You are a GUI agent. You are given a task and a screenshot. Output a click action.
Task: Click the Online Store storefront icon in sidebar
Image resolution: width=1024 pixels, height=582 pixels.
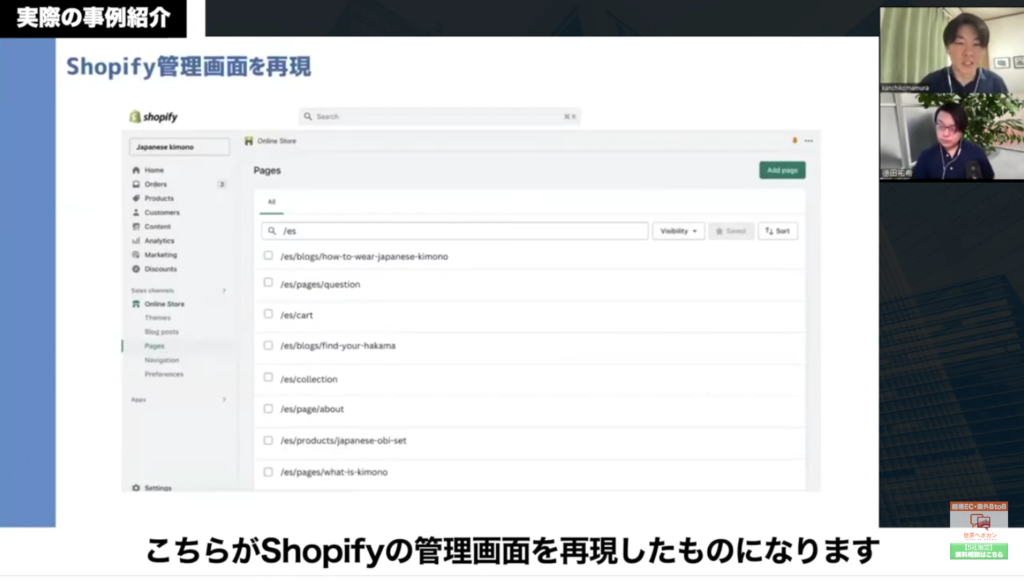(x=136, y=304)
